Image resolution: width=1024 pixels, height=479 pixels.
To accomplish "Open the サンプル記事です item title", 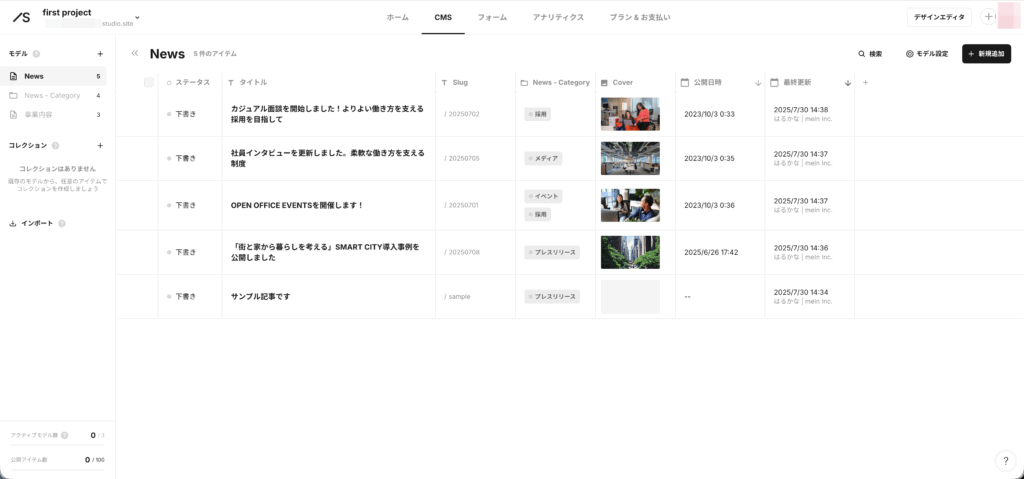I will coord(260,297).
